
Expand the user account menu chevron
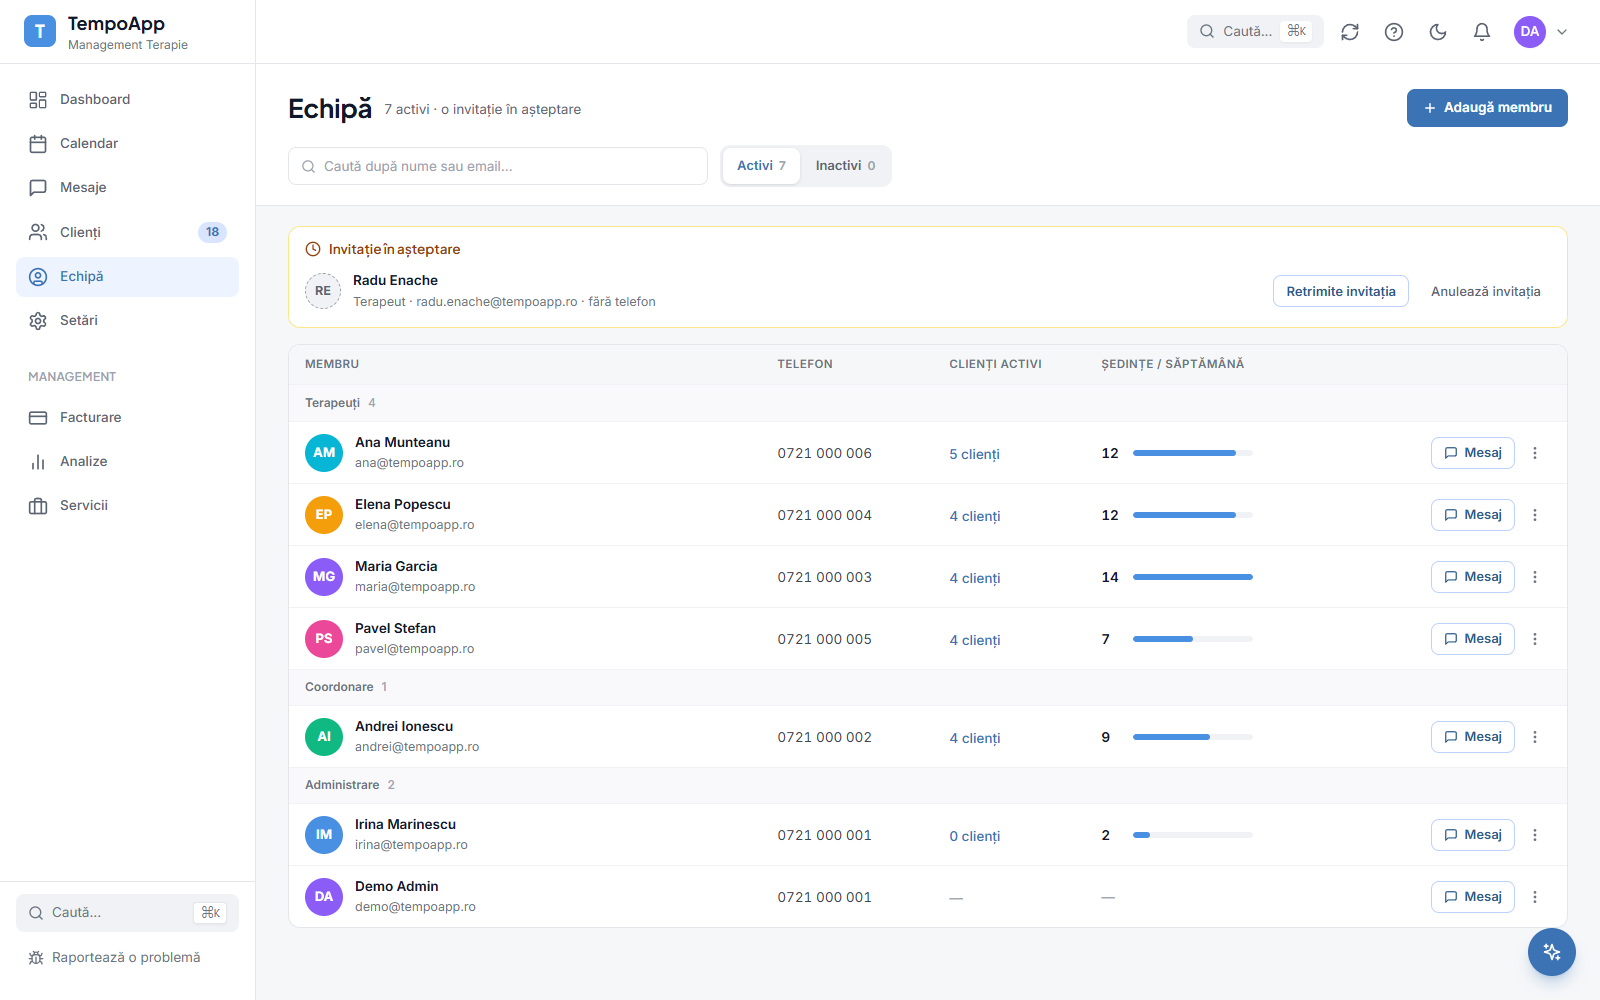coord(1562,32)
